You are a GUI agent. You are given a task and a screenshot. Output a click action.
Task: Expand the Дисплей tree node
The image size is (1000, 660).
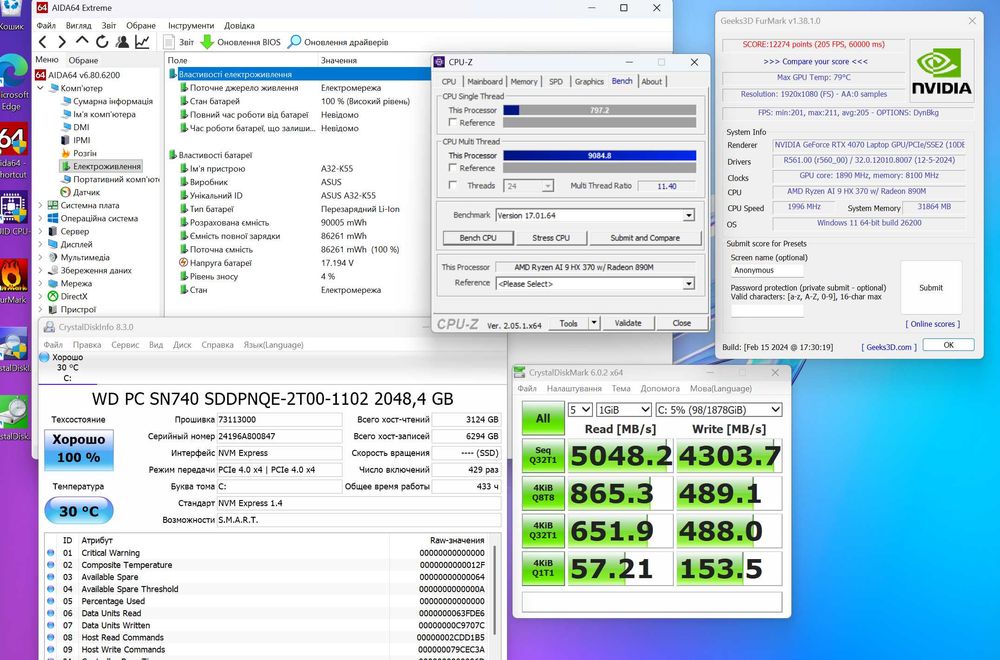(x=41, y=244)
